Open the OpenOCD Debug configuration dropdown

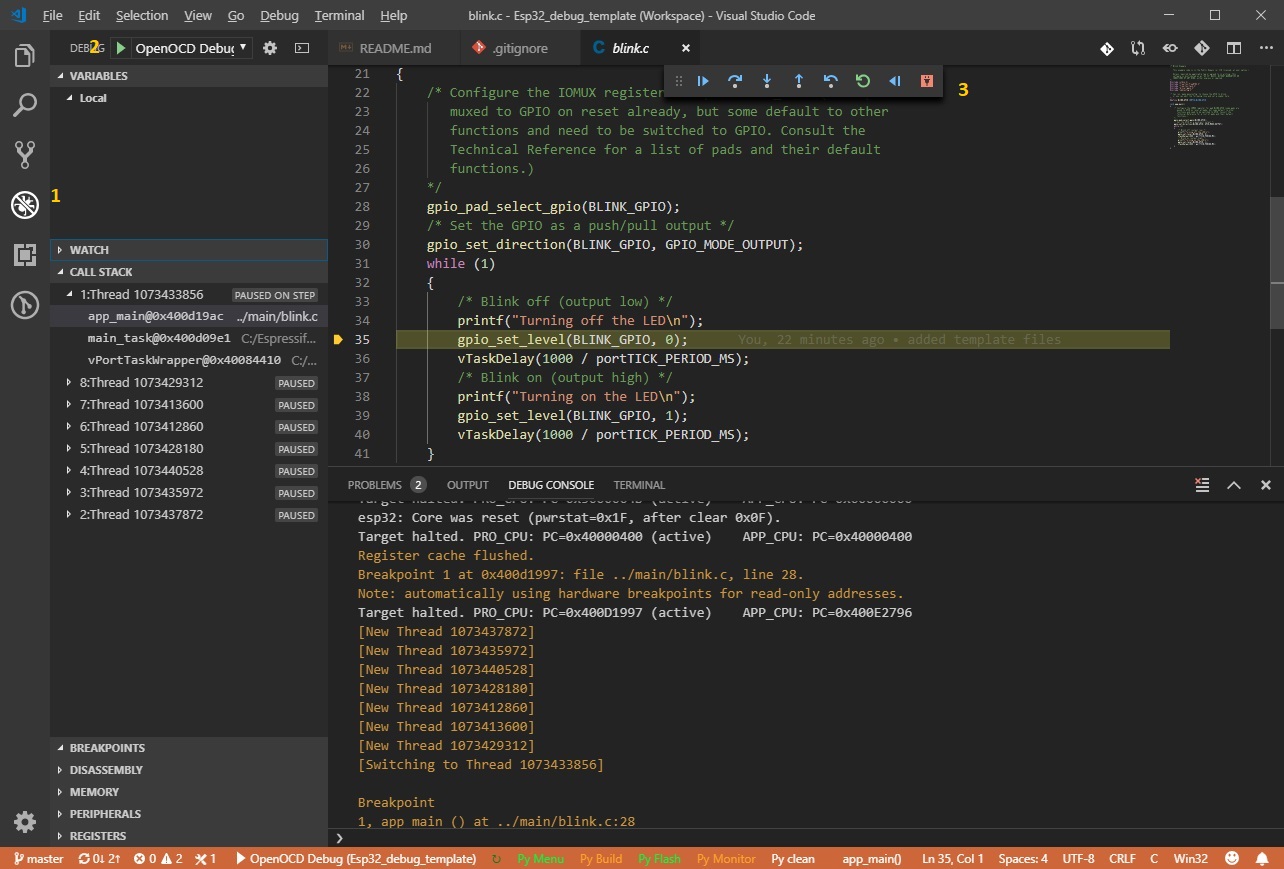tap(192, 48)
